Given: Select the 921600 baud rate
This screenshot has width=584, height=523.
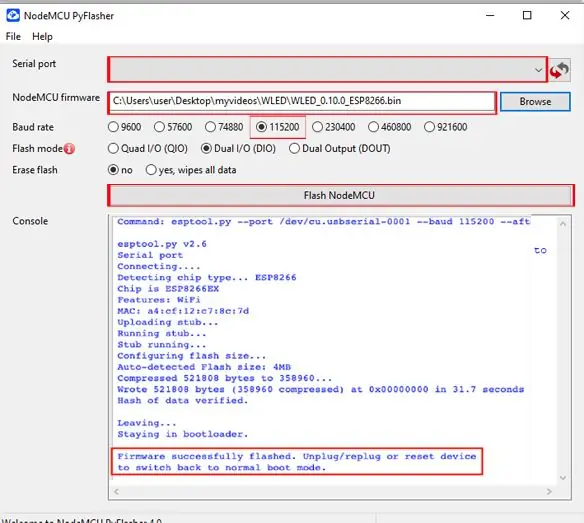Looking at the screenshot, I should [445, 127].
